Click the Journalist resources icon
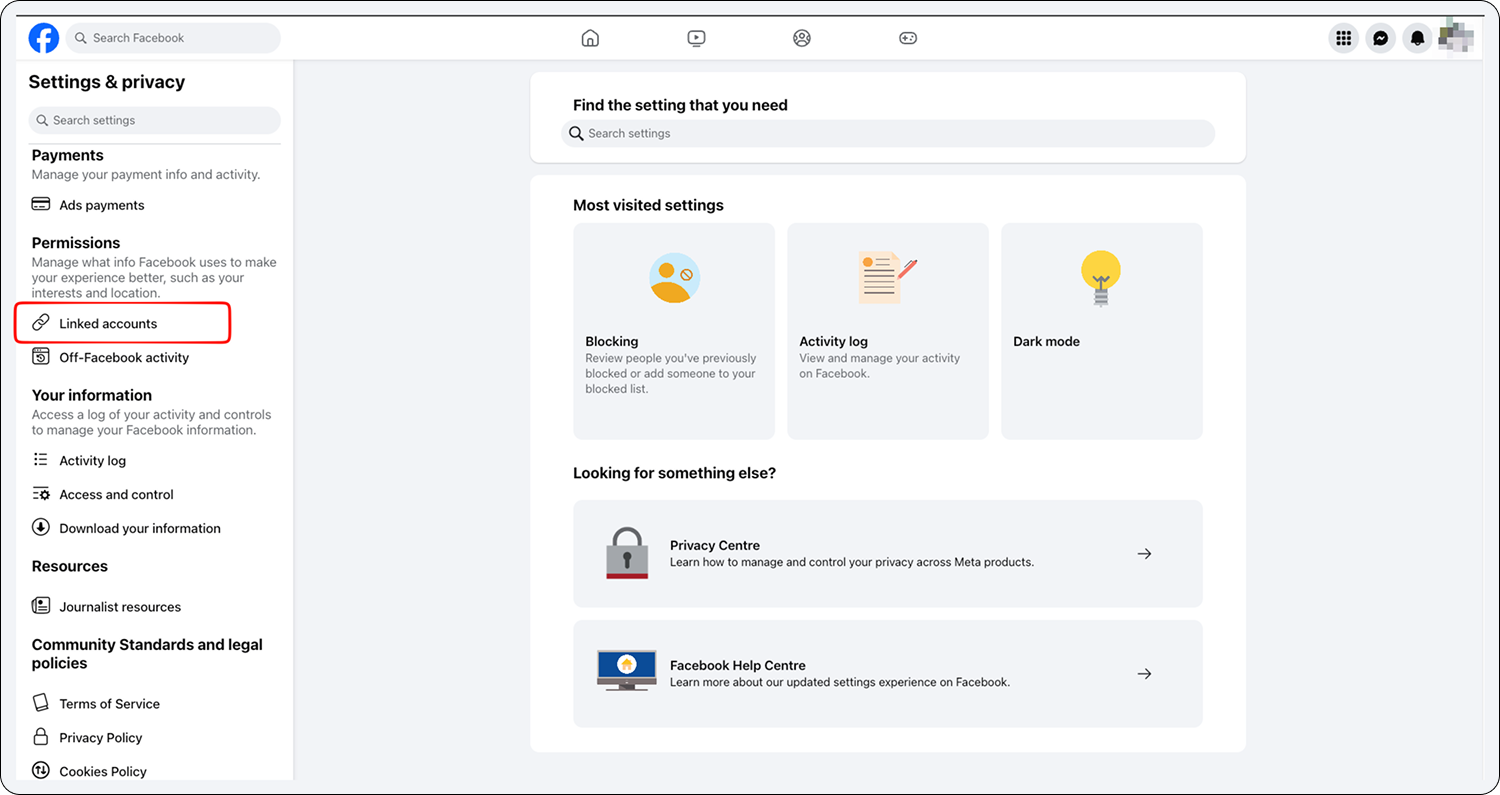Screen dimensions: 1500x795 click(41, 606)
